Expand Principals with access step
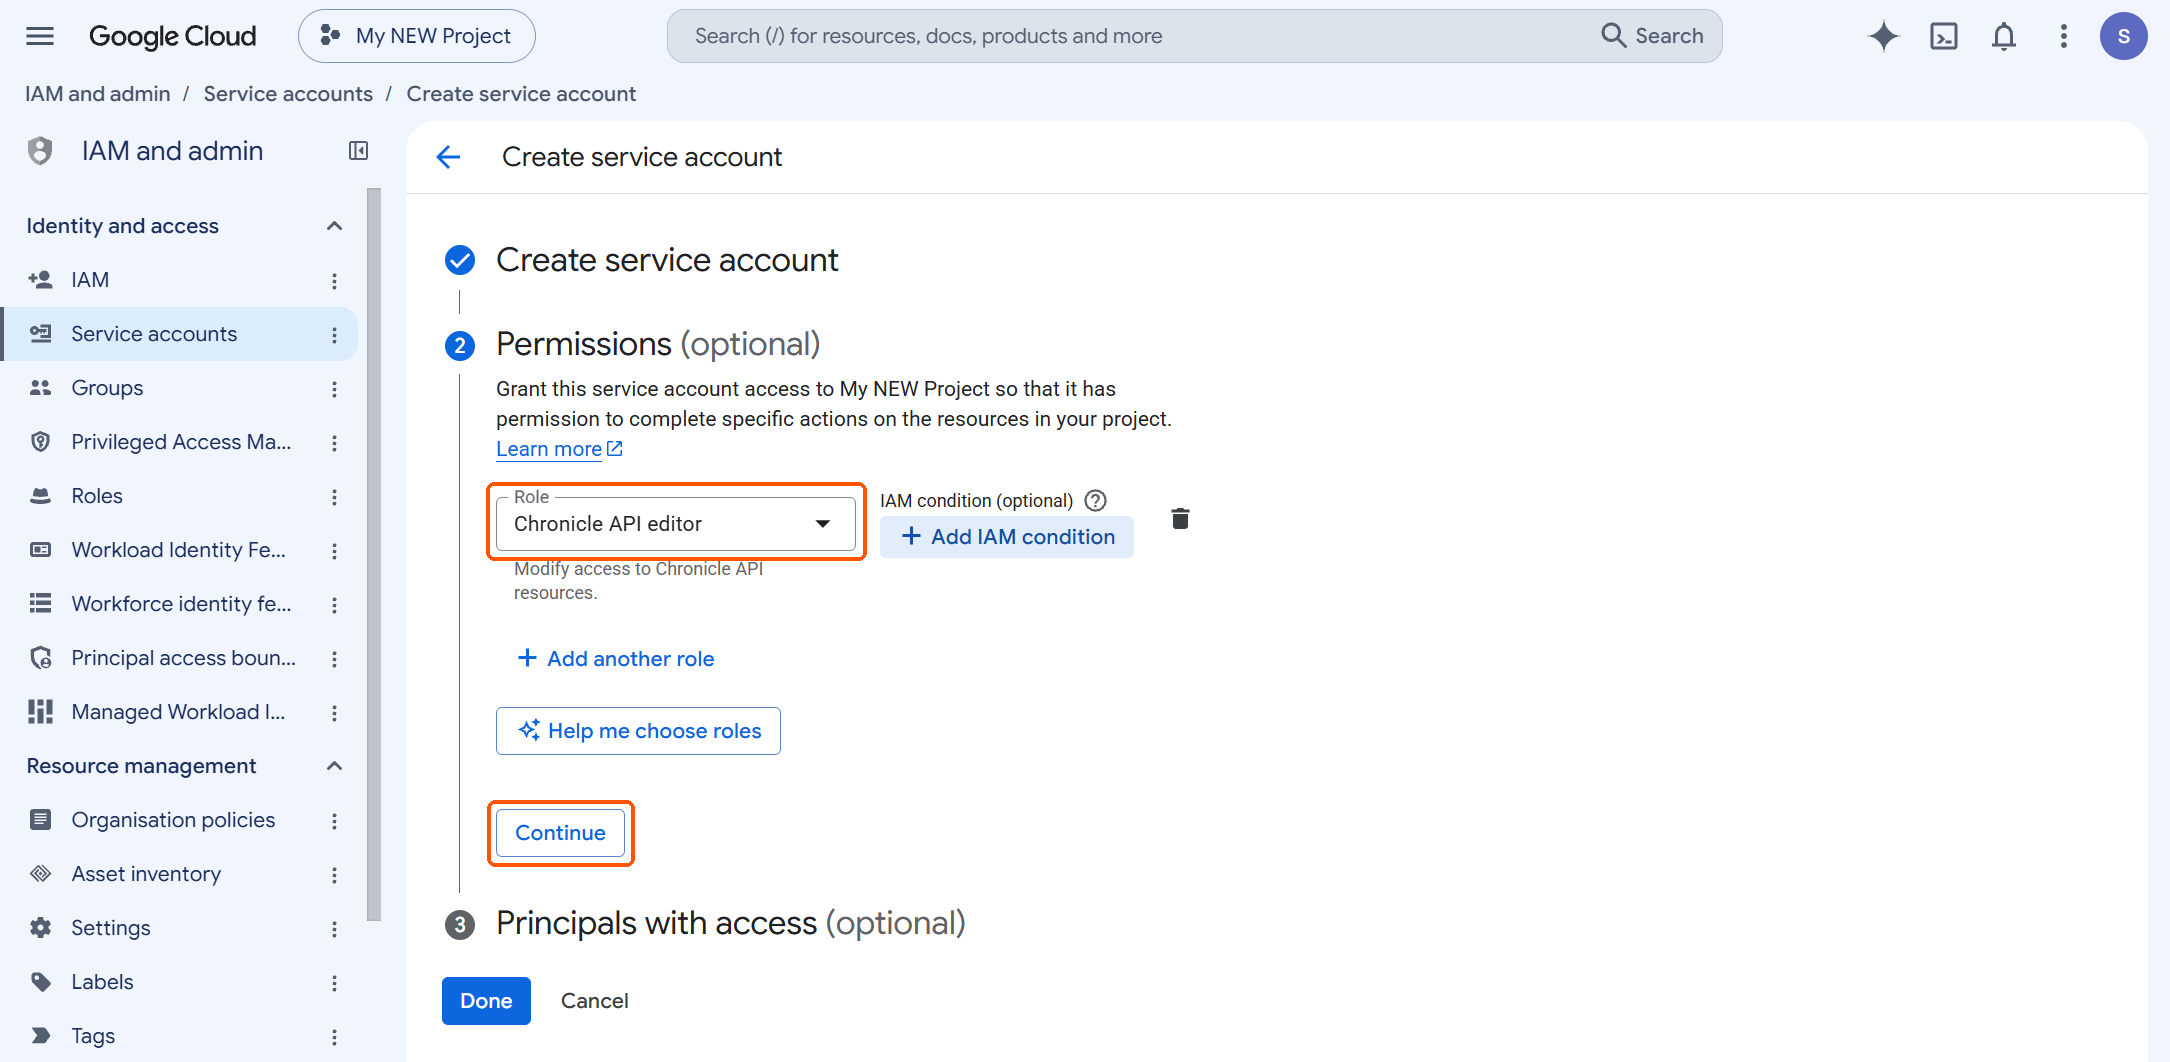This screenshot has height=1062, width=2170. click(x=730, y=923)
